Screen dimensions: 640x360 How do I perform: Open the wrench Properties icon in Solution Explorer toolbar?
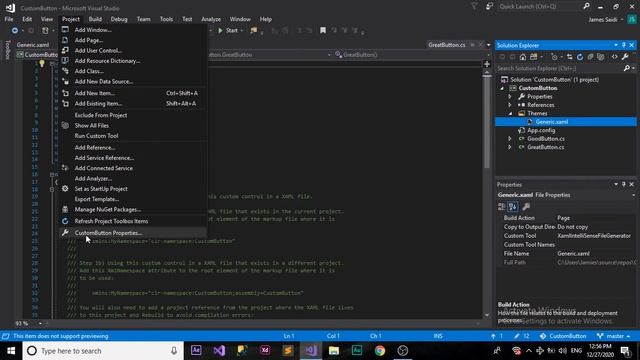[625, 57]
